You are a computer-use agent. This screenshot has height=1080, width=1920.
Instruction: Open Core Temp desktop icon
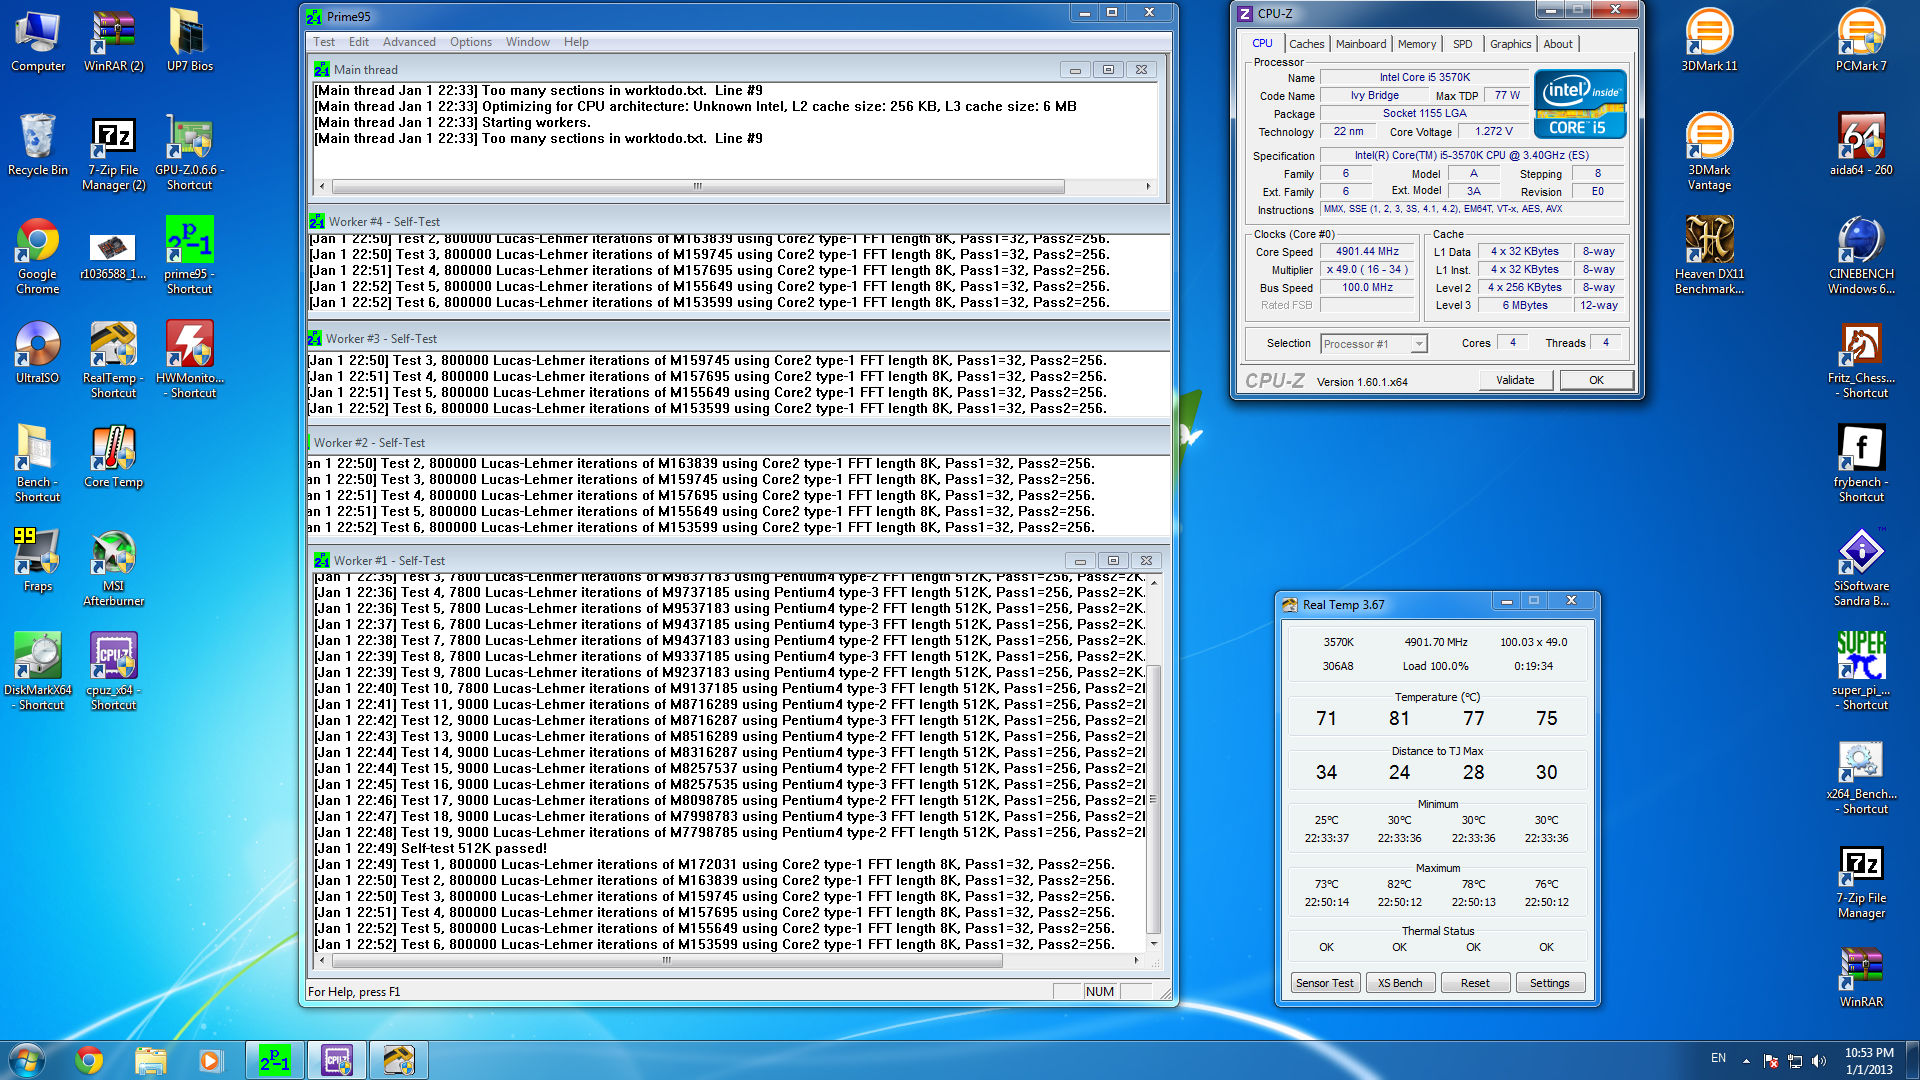point(113,458)
